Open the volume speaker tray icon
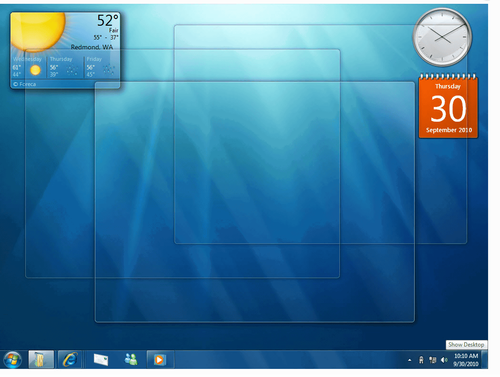 click(x=444, y=360)
